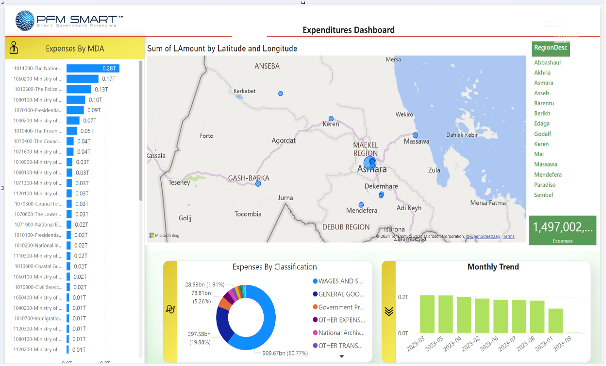Screen dimensions: 606x366
Task: Click the PFM SMART globe logo
Action: point(25,20)
